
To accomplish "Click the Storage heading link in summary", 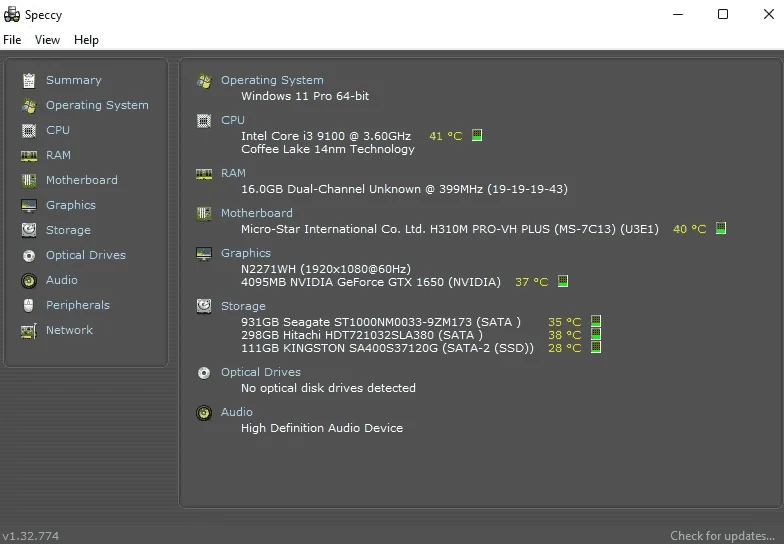I will pyautogui.click(x=243, y=306).
